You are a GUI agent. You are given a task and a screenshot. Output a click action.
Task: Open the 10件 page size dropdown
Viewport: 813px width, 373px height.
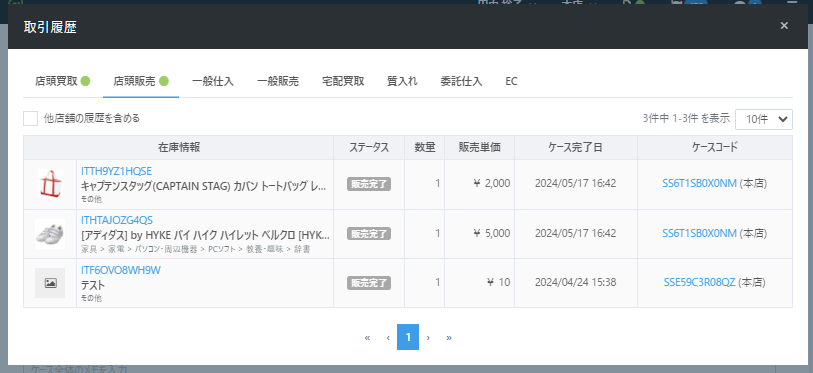(x=764, y=119)
